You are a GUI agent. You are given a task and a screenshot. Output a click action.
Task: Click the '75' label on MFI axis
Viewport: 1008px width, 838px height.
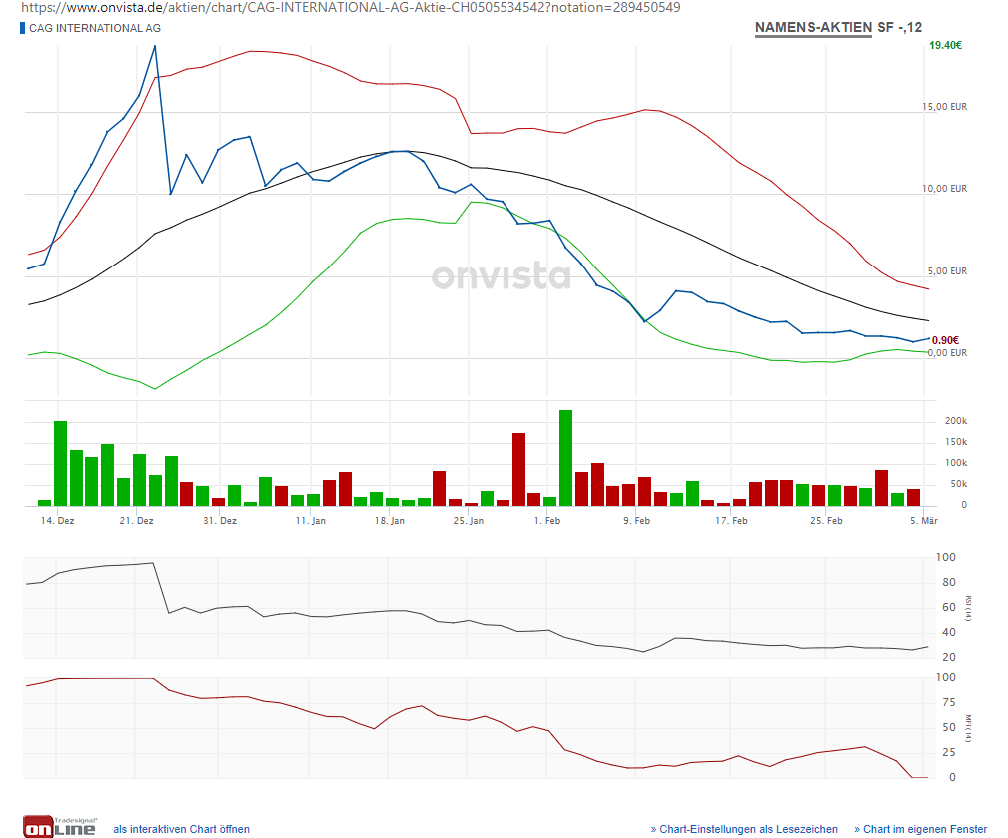point(949,702)
